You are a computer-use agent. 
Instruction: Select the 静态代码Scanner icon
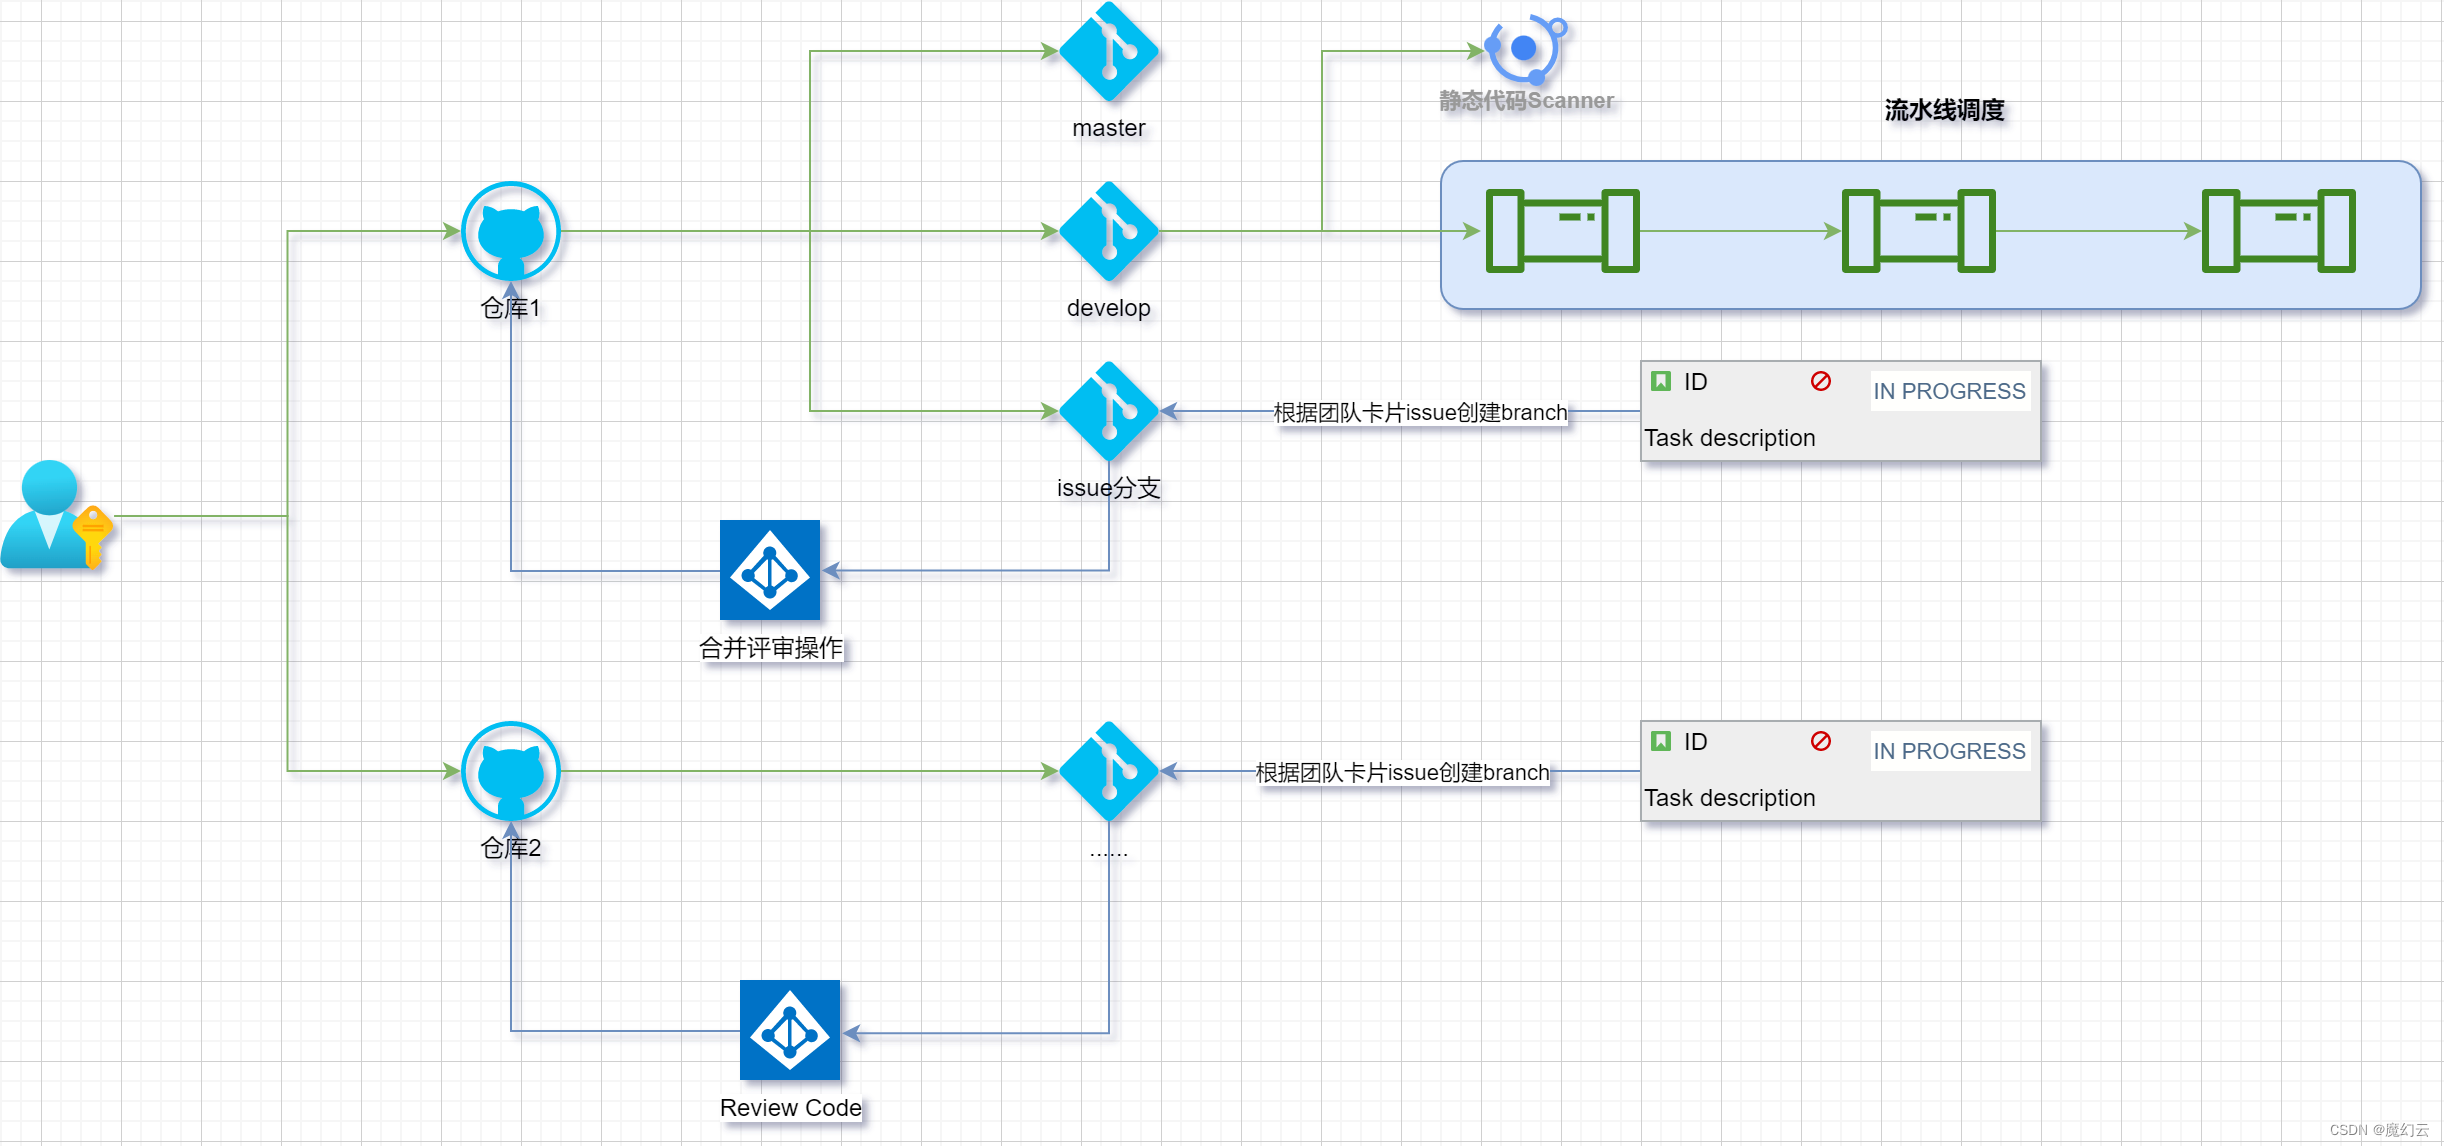[1526, 49]
